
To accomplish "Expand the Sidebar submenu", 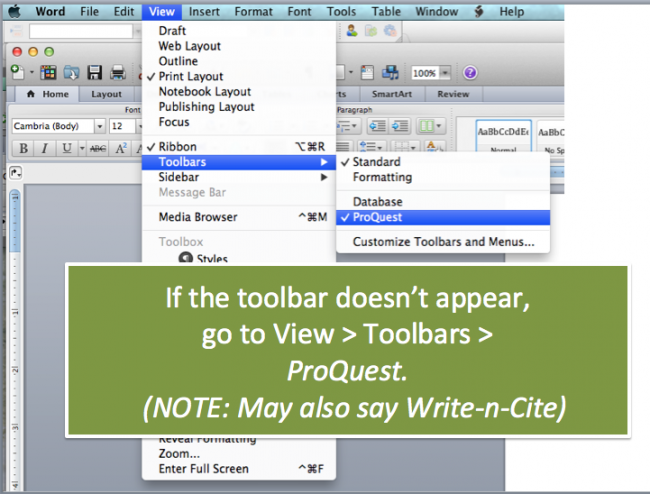I will pyautogui.click(x=239, y=177).
